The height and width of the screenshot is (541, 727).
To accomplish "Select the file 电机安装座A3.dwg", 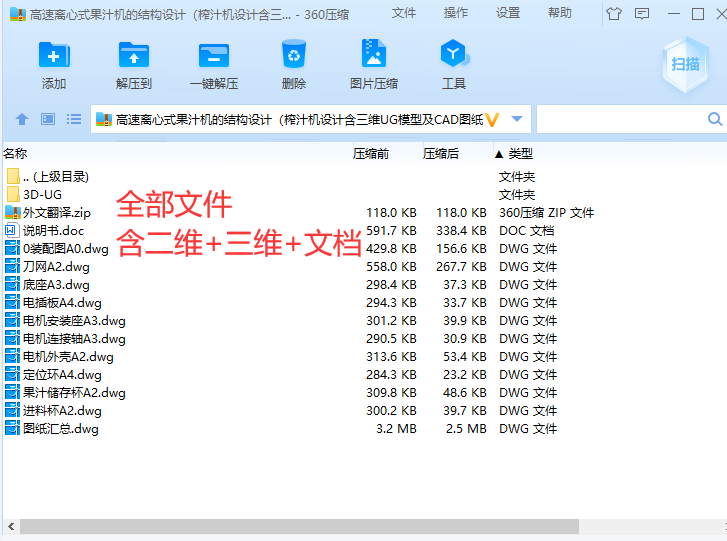I will (x=74, y=321).
